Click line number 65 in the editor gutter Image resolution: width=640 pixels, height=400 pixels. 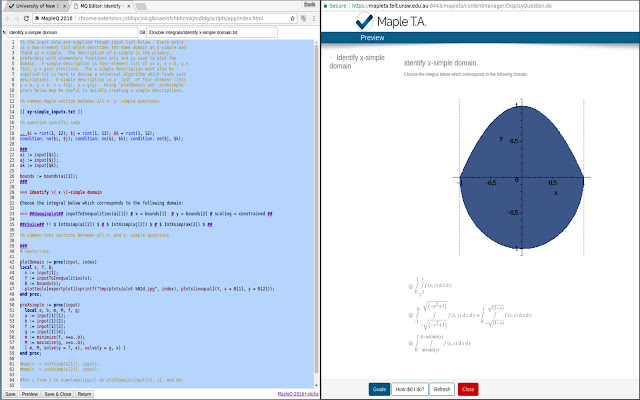[x=12, y=385]
